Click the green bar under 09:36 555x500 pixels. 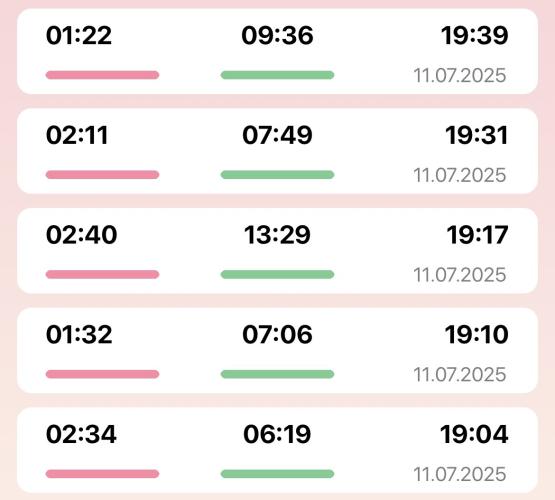[277, 75]
